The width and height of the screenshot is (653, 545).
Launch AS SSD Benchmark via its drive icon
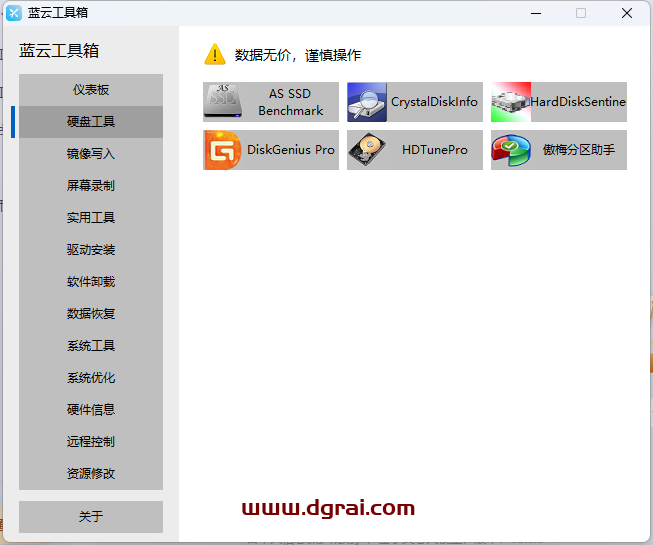click(223, 102)
